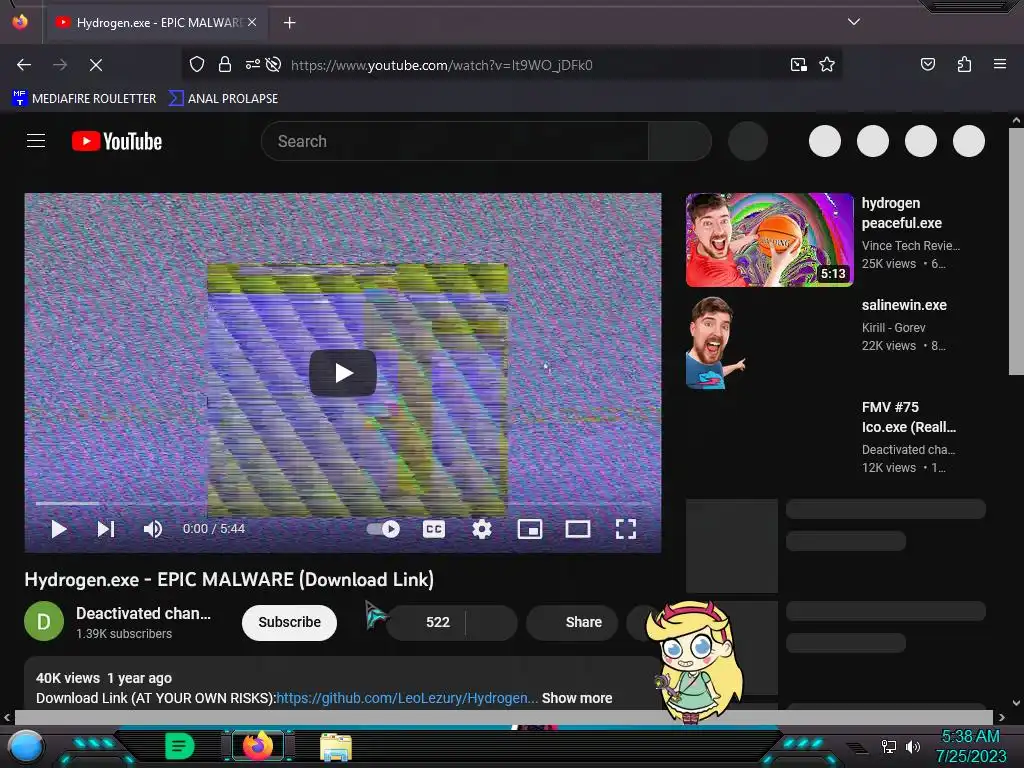Save page to Pocket
1024x768 pixels.
click(x=927, y=64)
